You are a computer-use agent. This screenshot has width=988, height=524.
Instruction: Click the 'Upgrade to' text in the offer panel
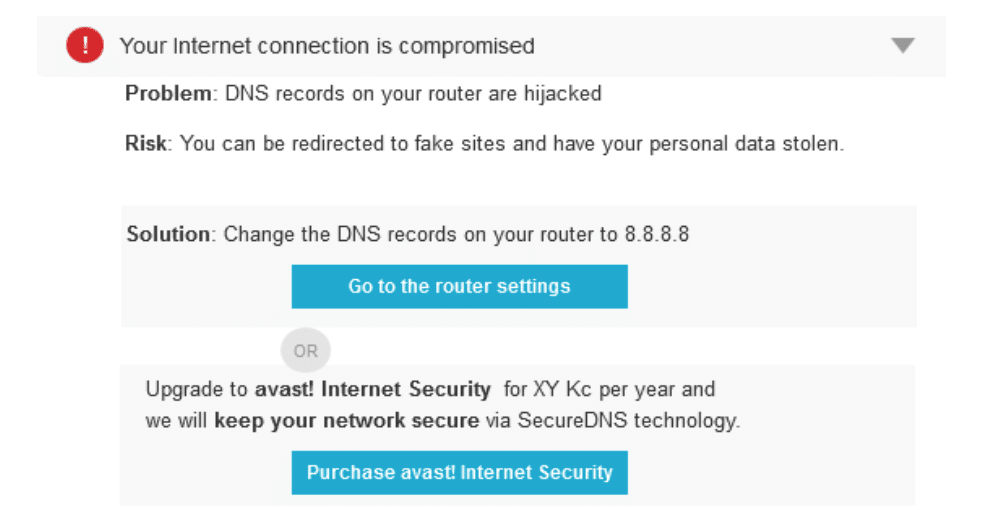tap(197, 389)
